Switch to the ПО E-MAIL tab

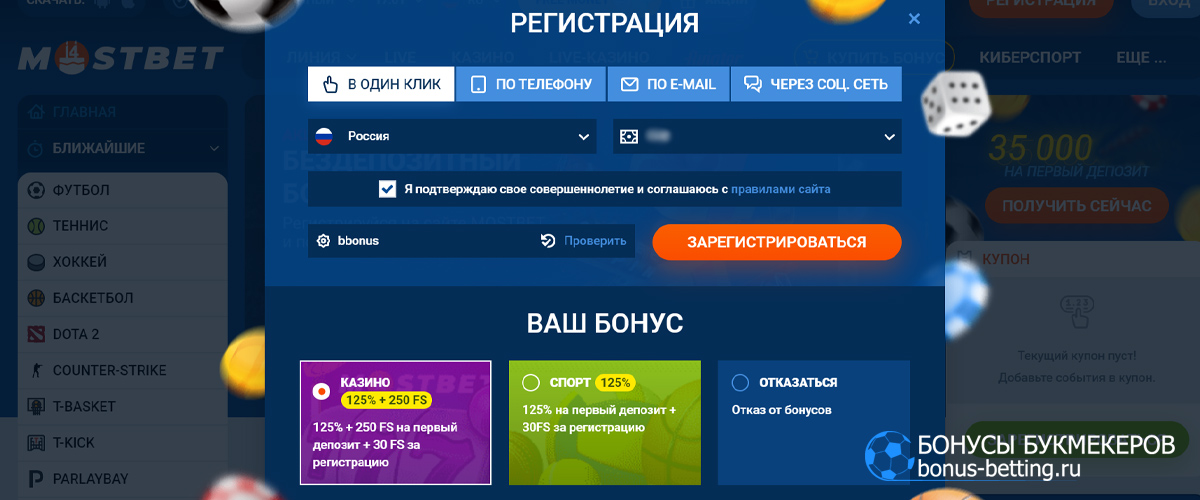click(x=668, y=84)
